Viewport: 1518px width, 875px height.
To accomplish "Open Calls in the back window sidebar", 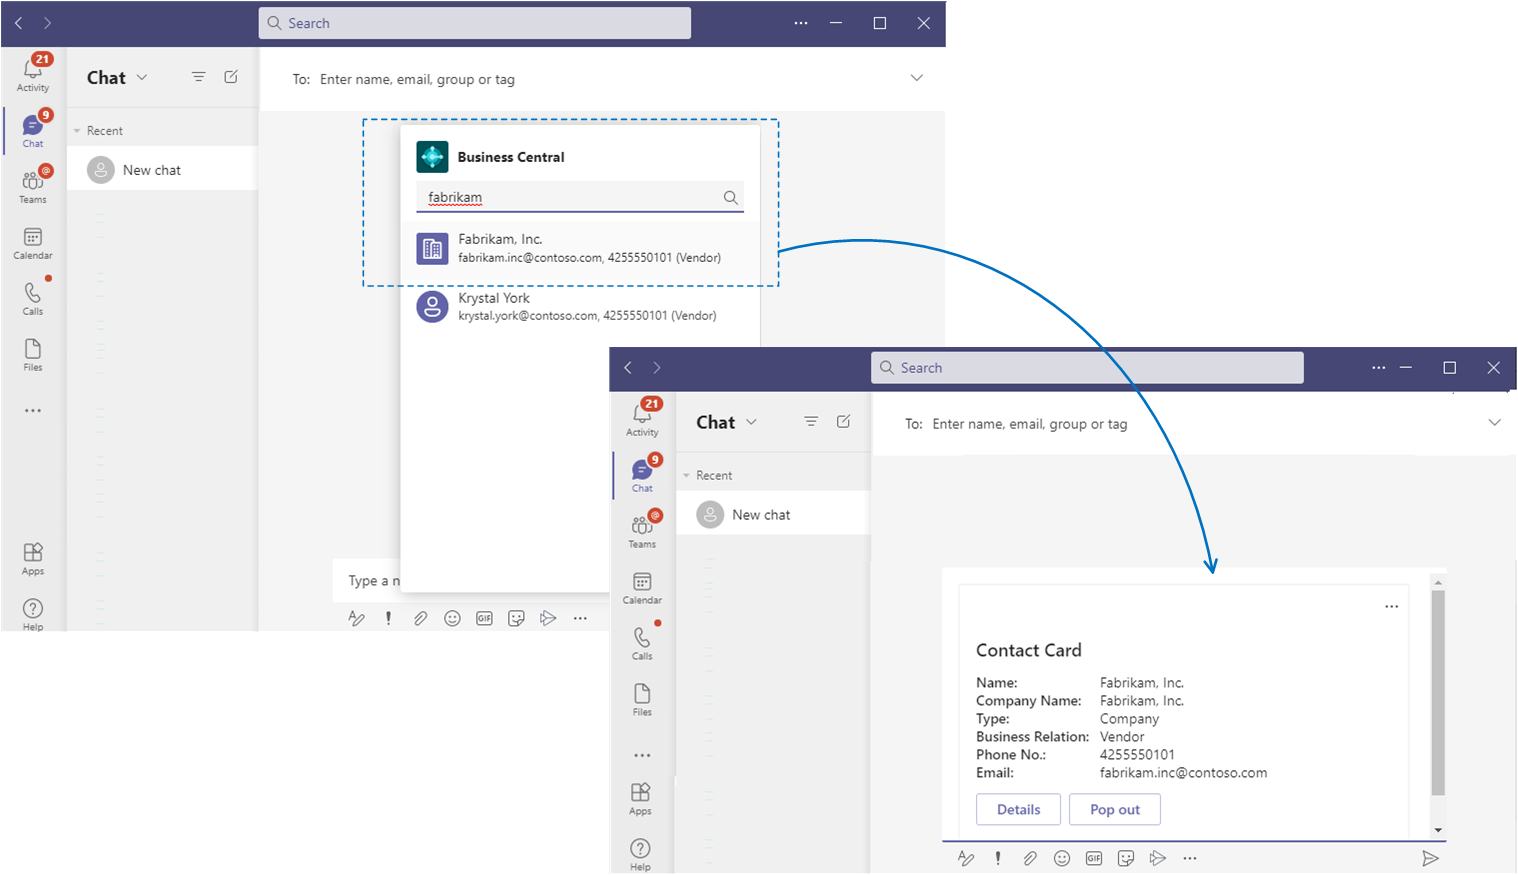I will point(33,298).
